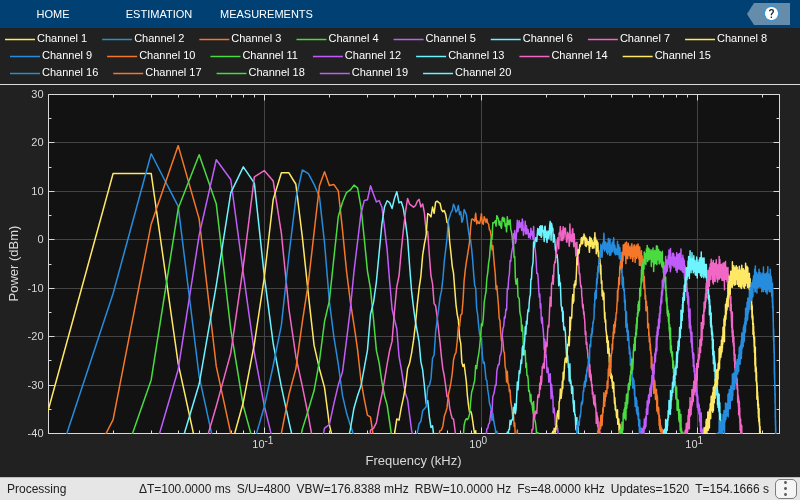Click Channel 19 legend label
The image size is (800, 500).
click(x=380, y=72)
